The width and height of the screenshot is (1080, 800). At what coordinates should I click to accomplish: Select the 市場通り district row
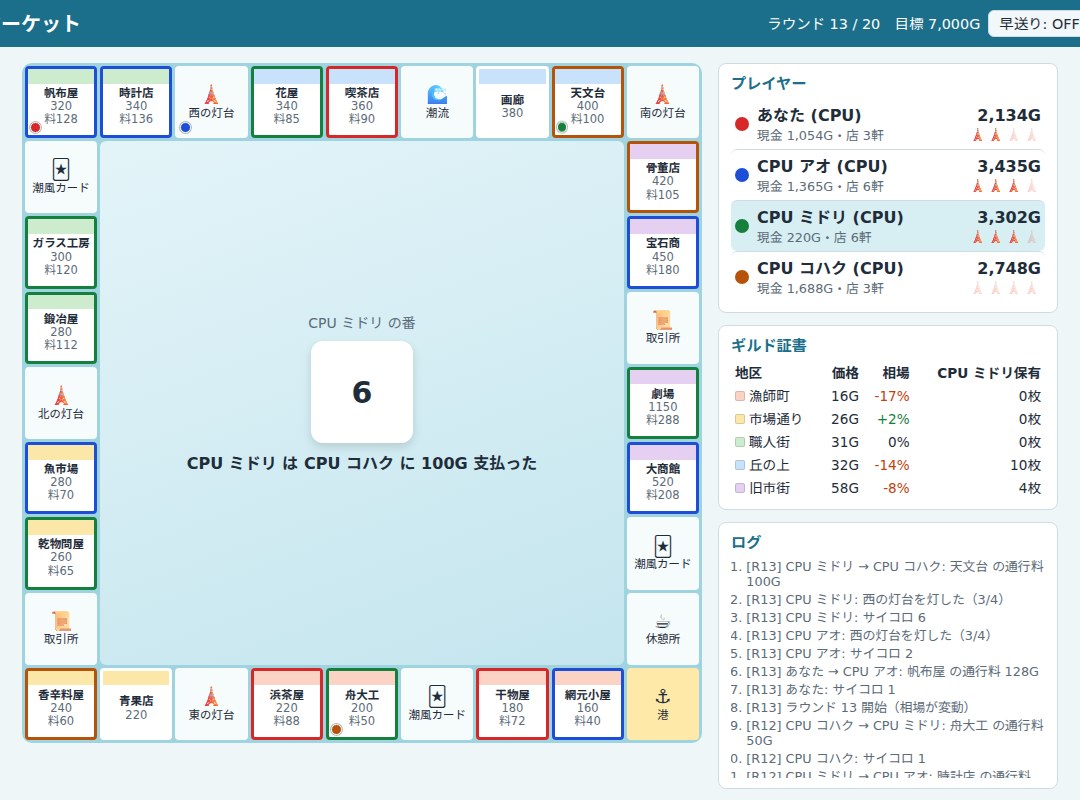point(888,419)
